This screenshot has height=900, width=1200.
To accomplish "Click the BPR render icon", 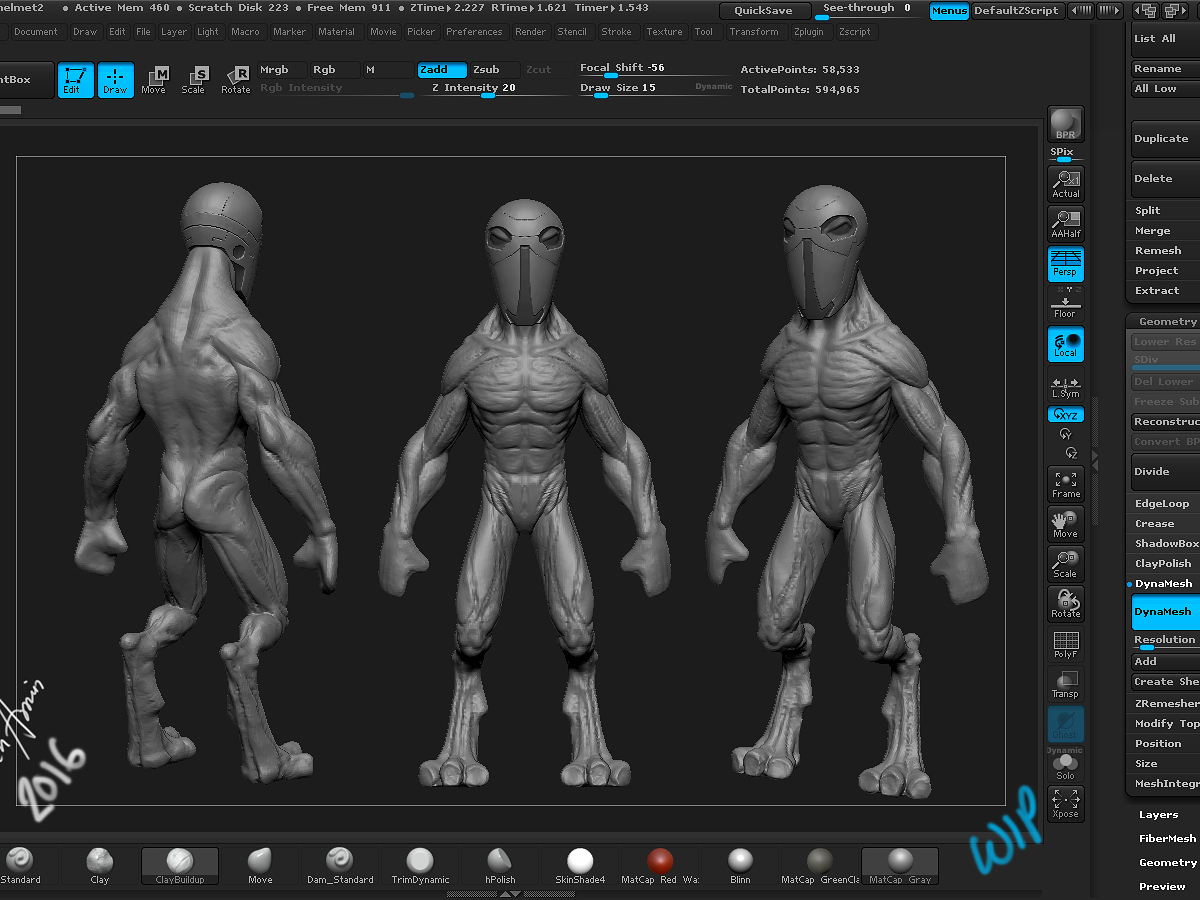I will coord(1065,124).
